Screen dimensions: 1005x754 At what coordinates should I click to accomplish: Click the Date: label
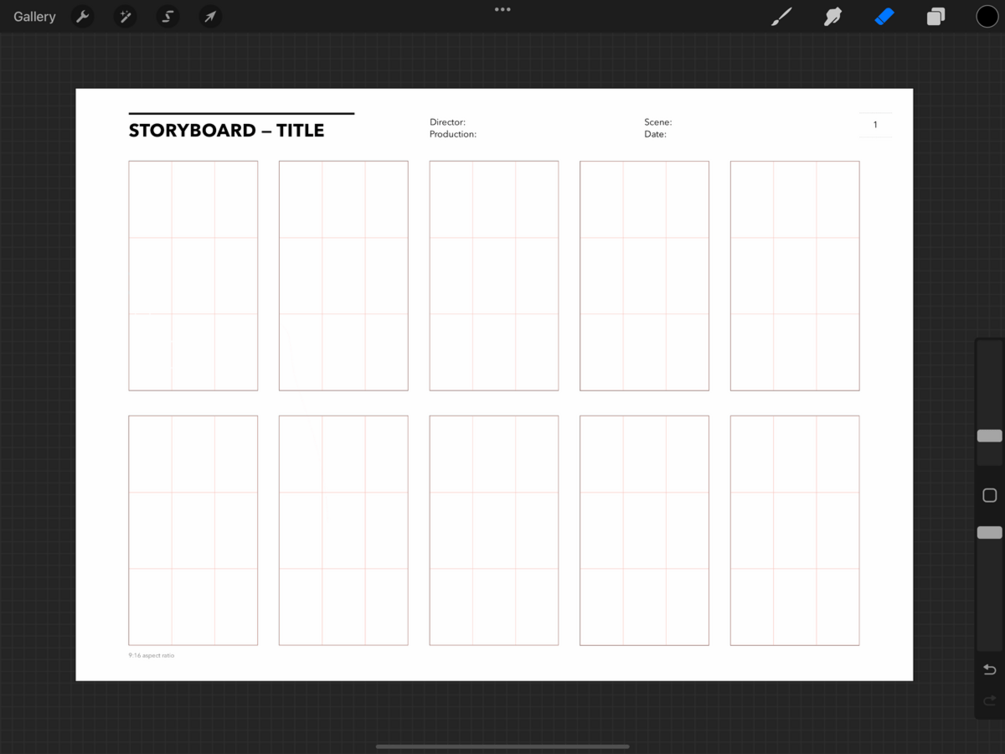655,134
